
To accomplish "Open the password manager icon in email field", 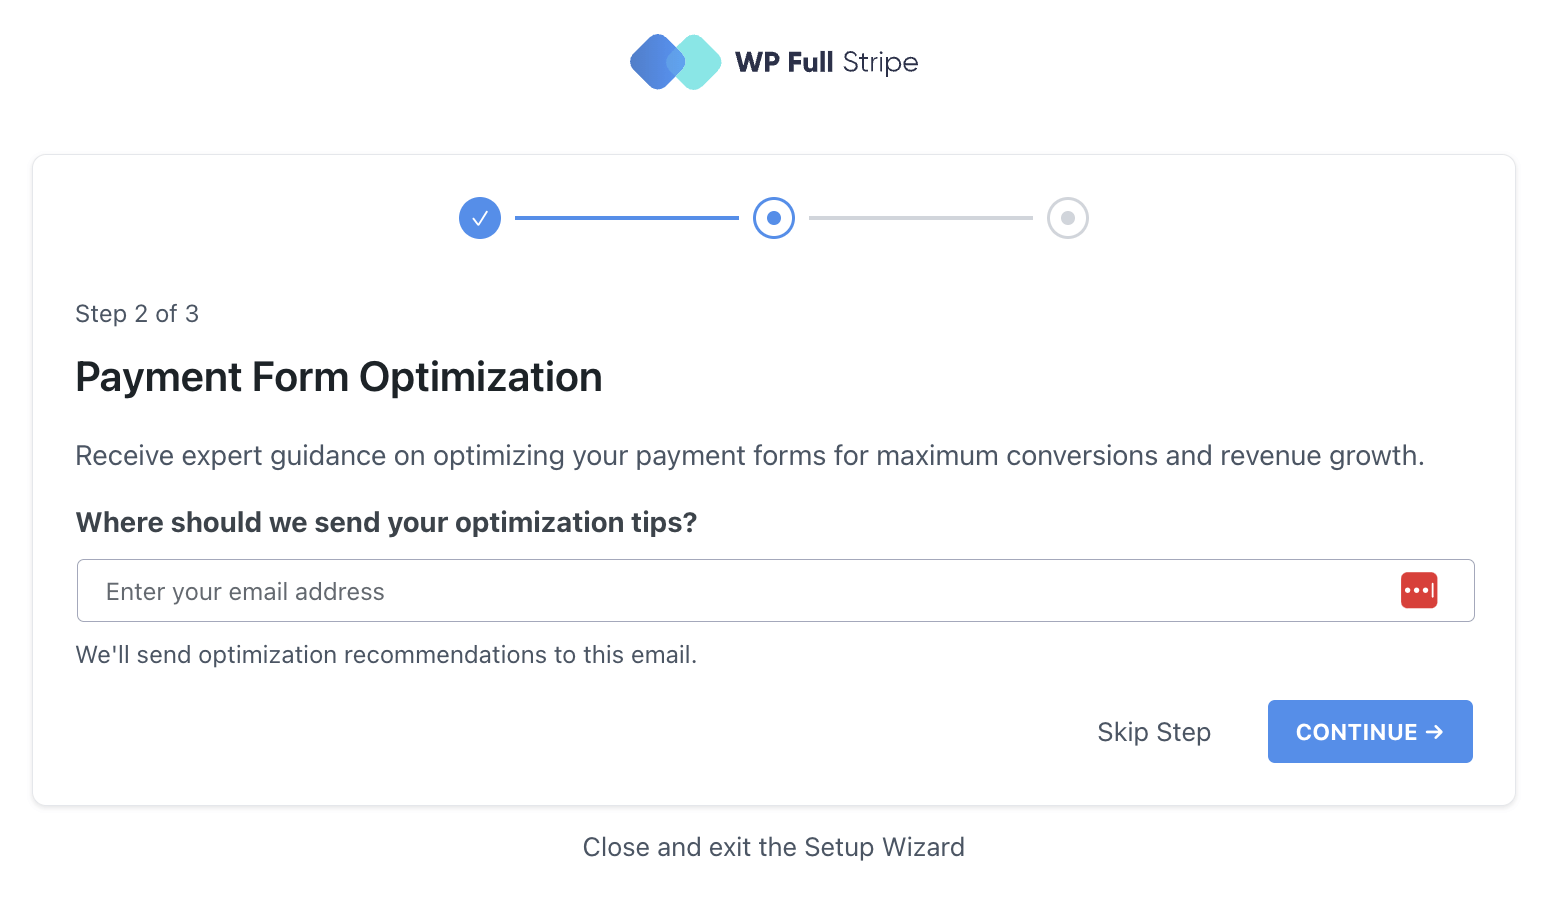I will pos(1419,590).
